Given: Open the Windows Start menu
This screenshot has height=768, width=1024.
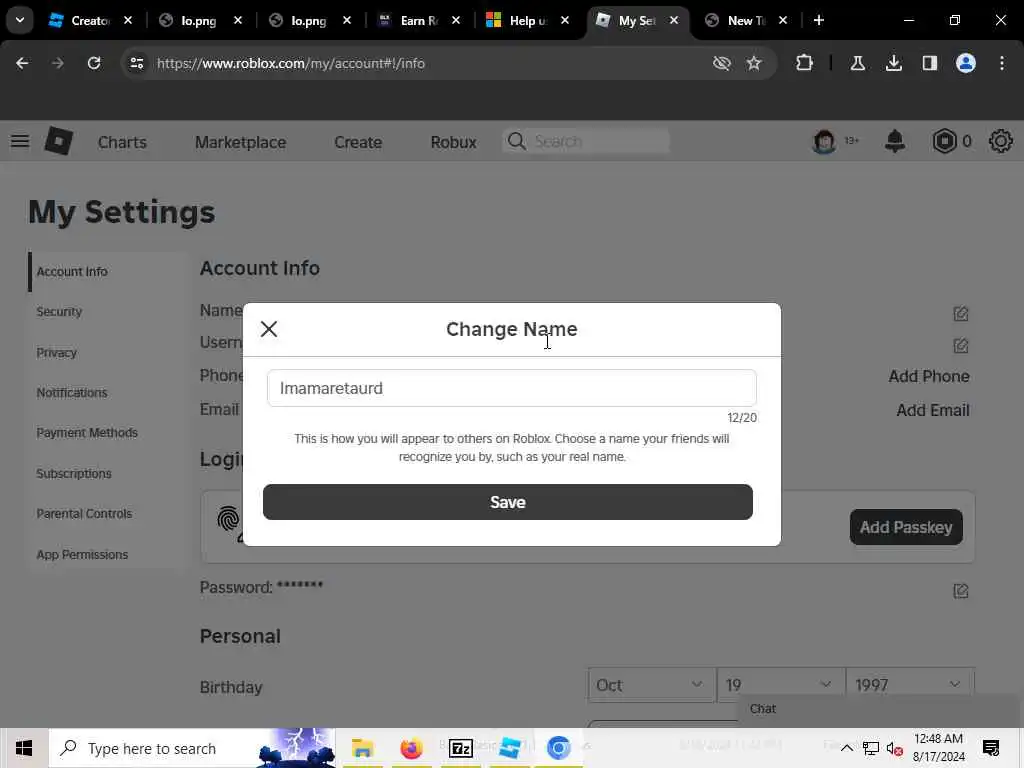Looking at the screenshot, I should (x=24, y=748).
